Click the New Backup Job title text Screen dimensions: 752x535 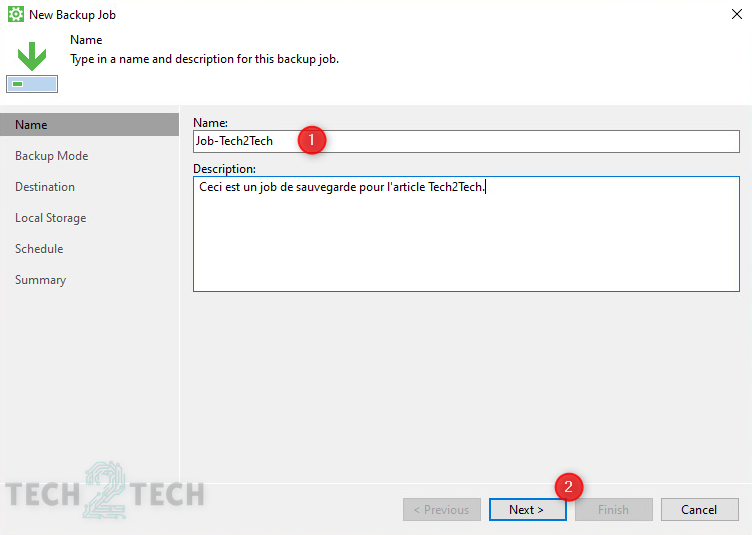79,15
